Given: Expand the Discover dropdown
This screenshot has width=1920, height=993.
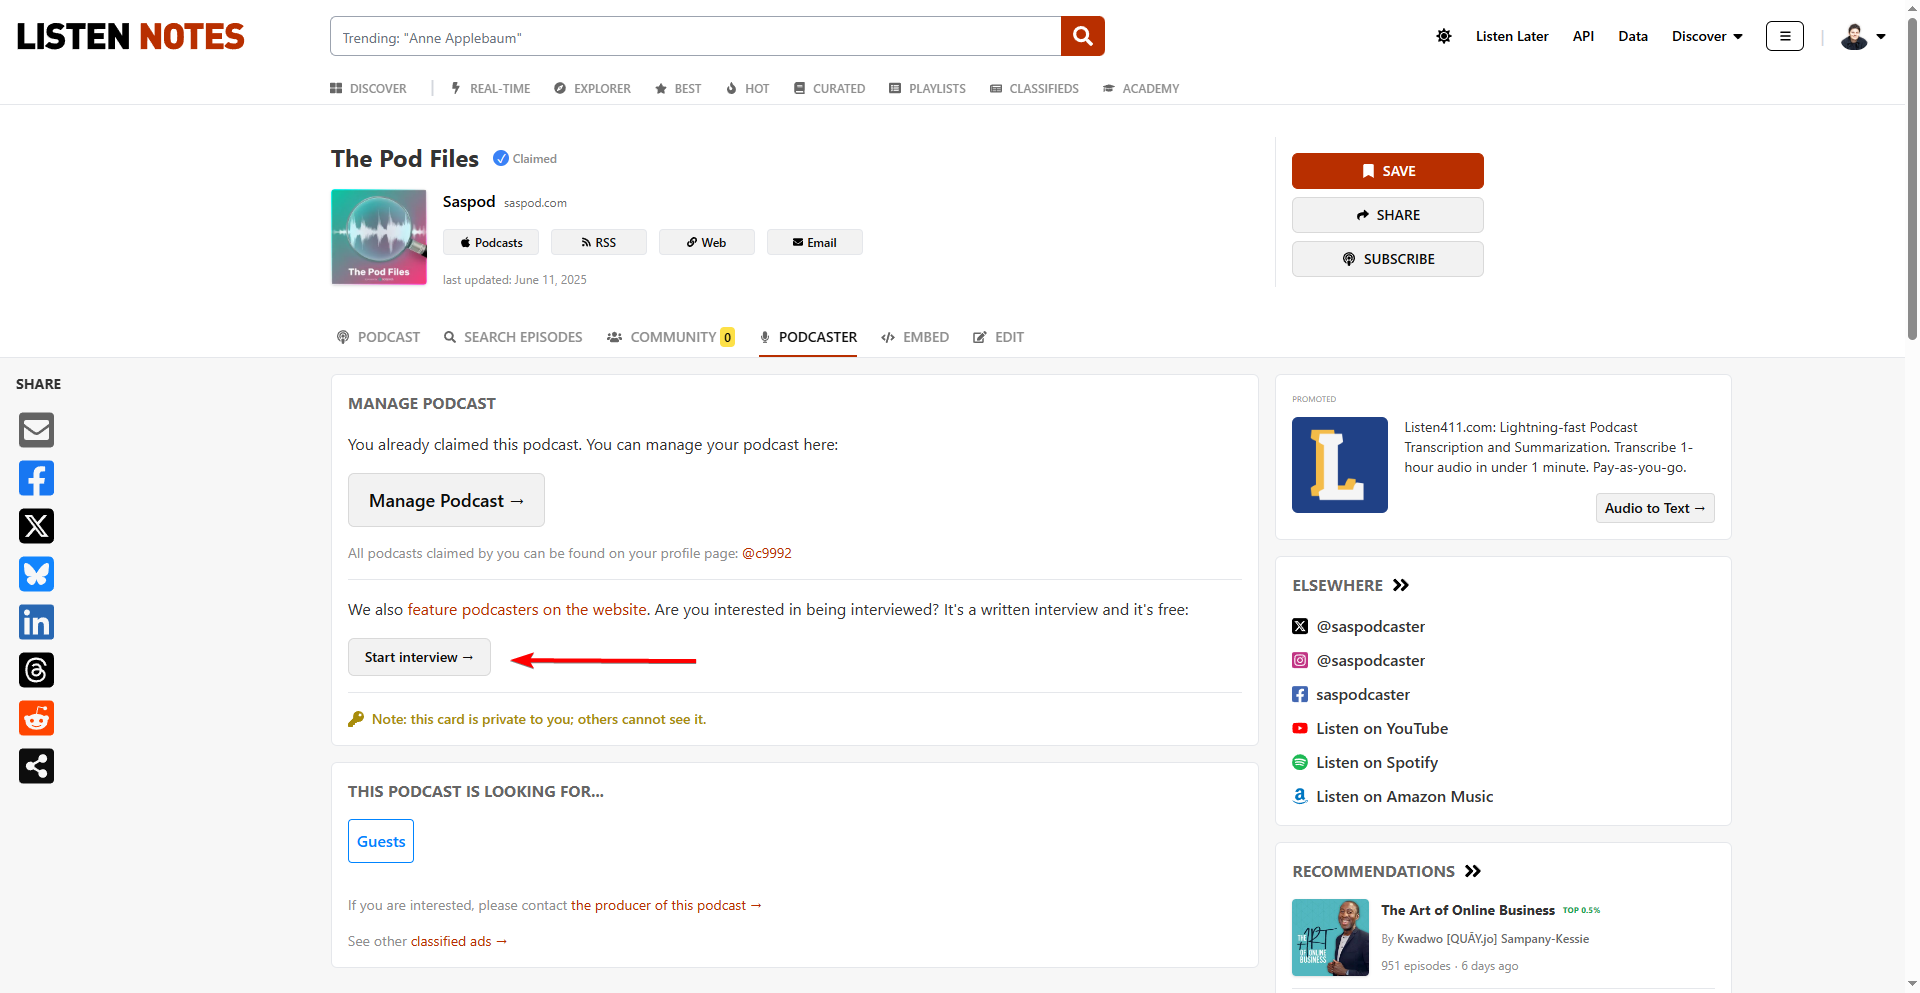Looking at the screenshot, I should (1707, 36).
